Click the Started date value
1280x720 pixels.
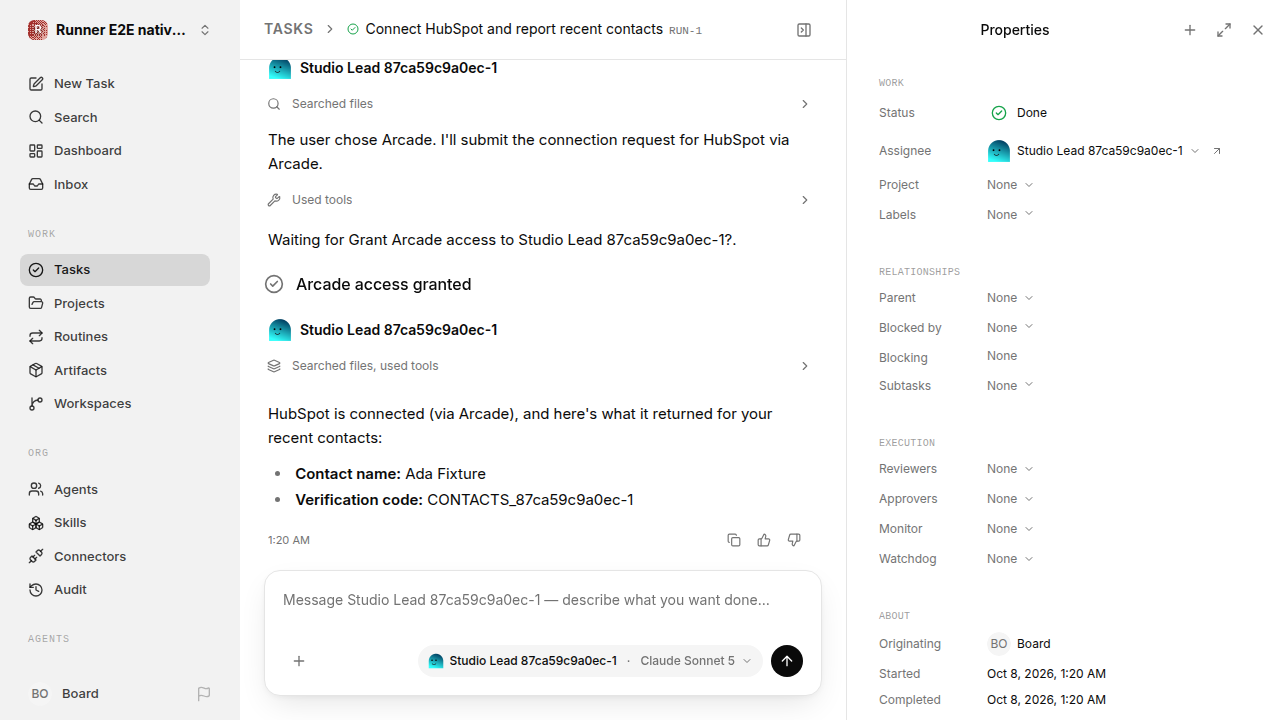coord(1046,674)
